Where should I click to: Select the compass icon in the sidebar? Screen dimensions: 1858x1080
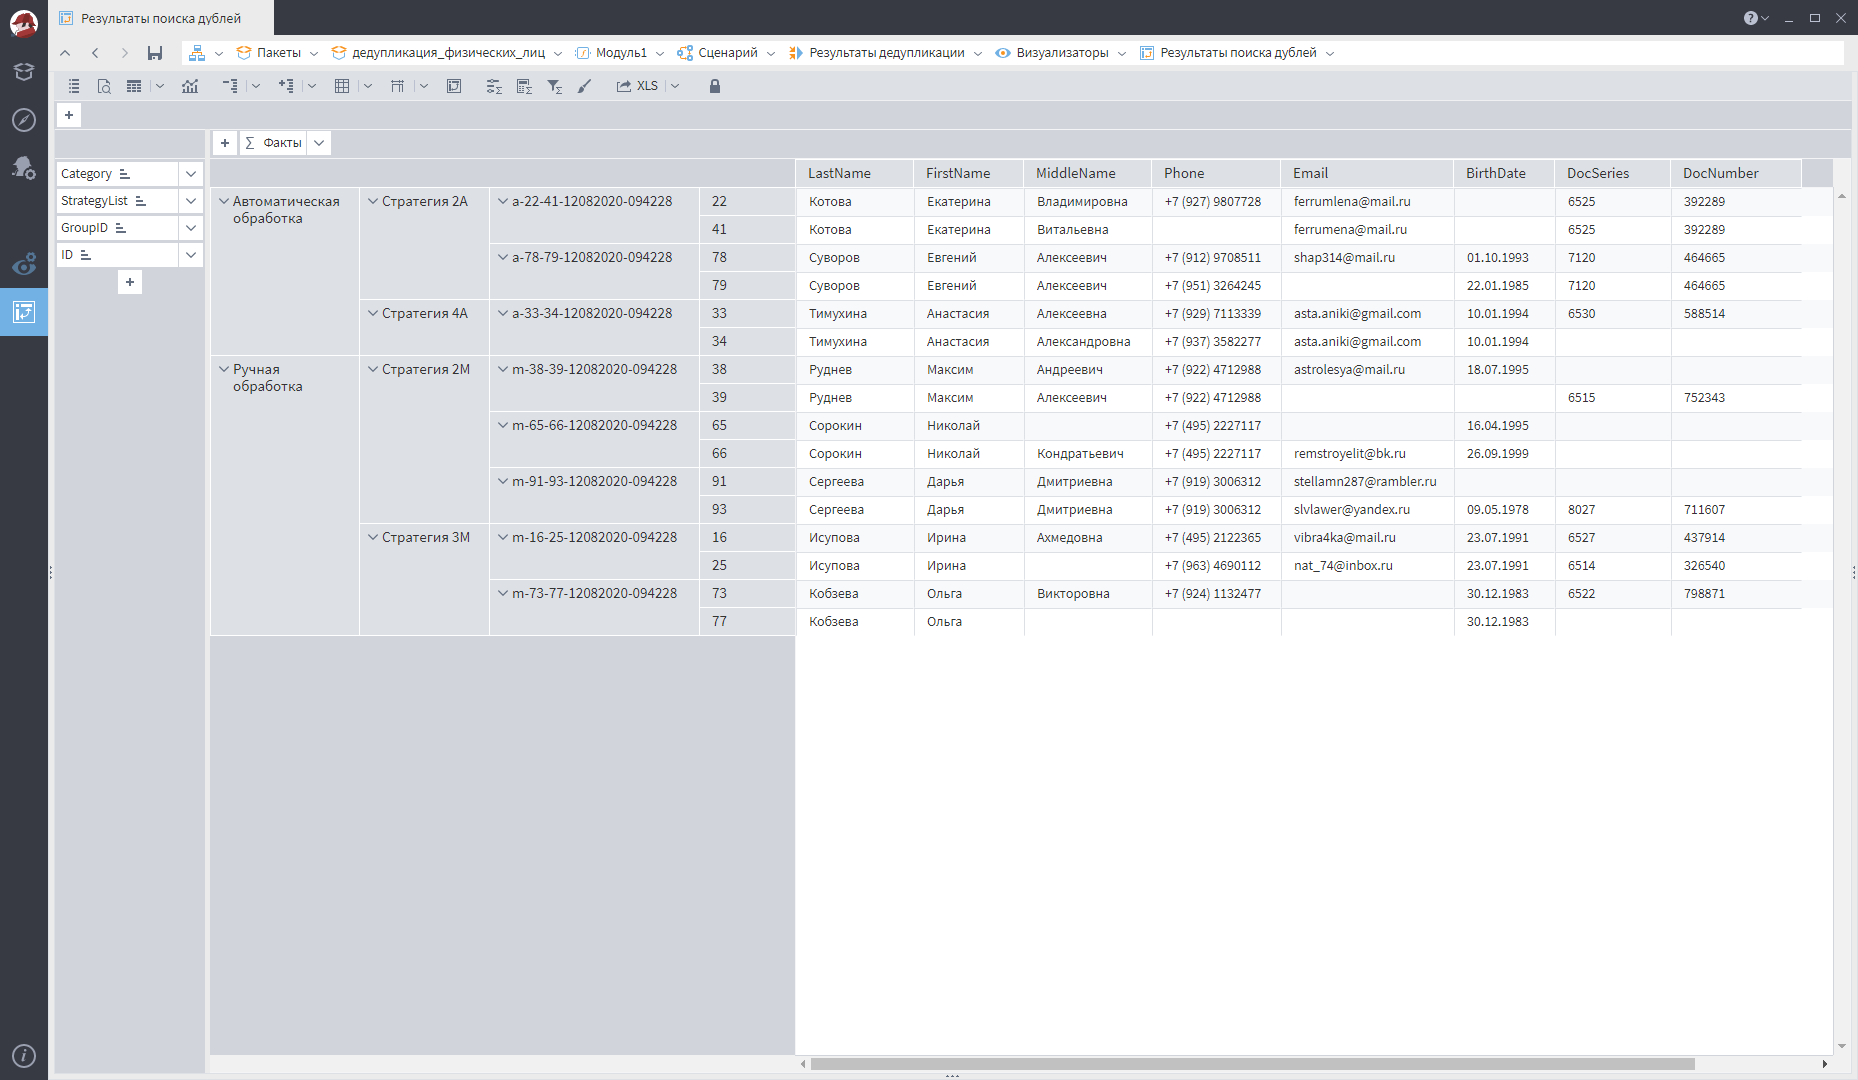[x=24, y=119]
